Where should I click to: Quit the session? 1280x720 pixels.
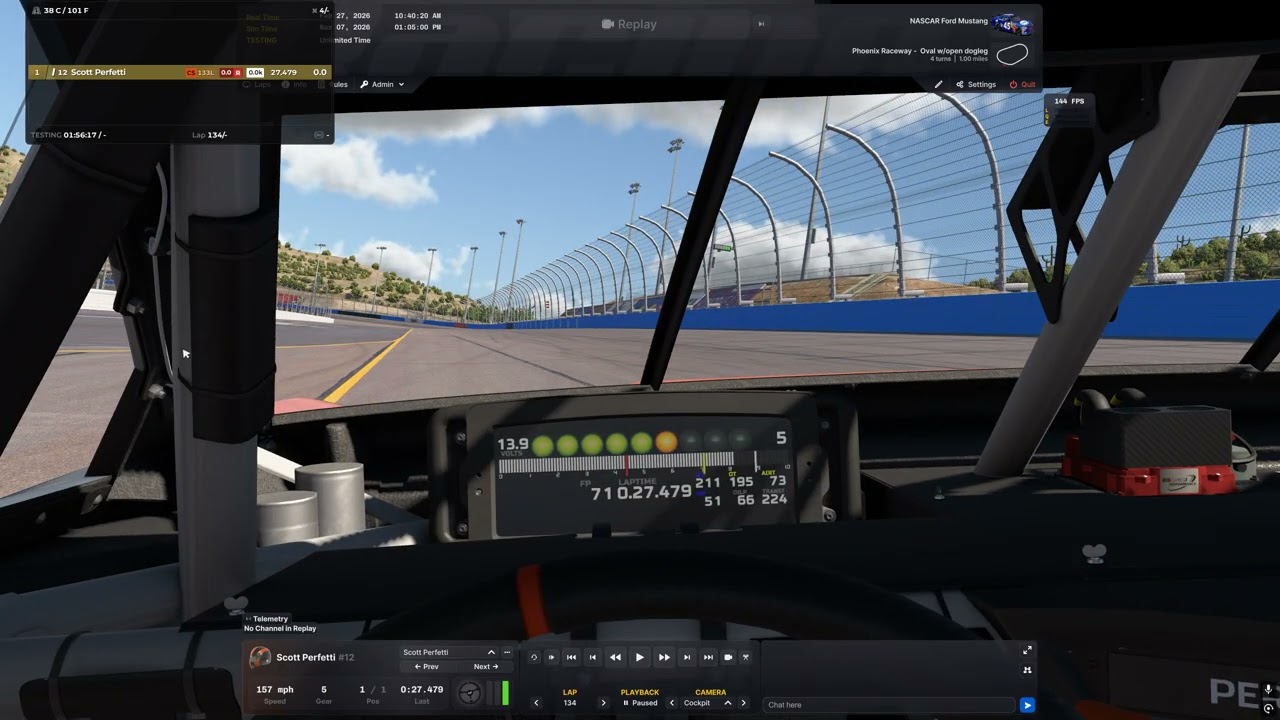pyautogui.click(x=1022, y=85)
